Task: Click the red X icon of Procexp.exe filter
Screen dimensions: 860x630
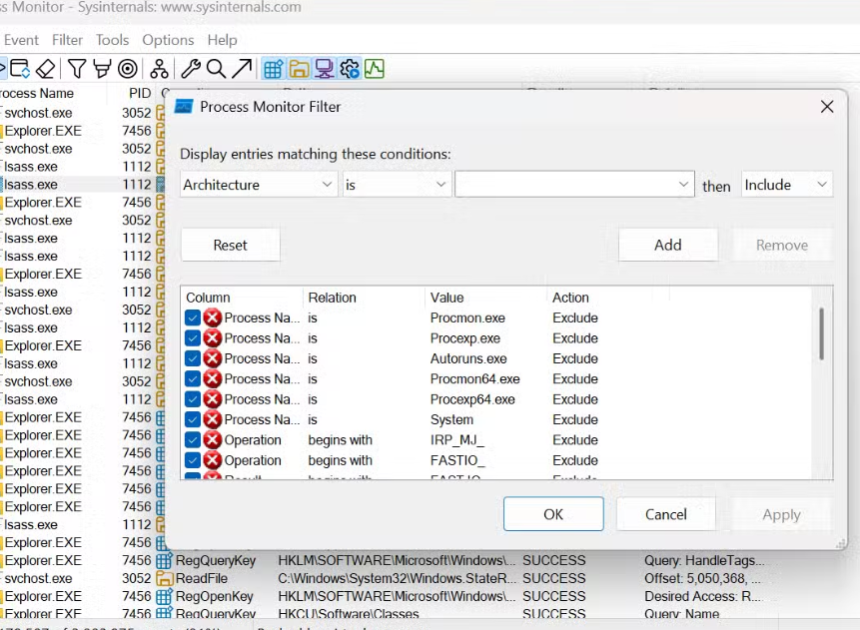Action: tap(212, 338)
